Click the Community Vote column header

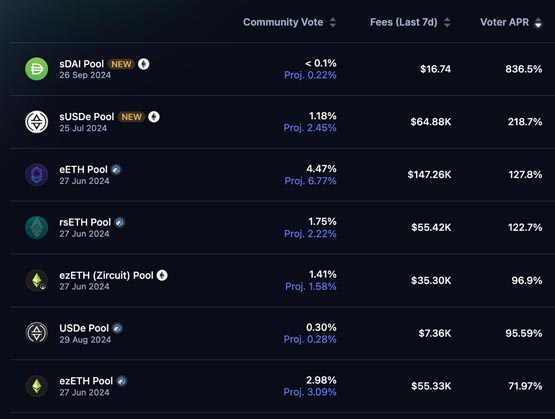[x=283, y=22]
